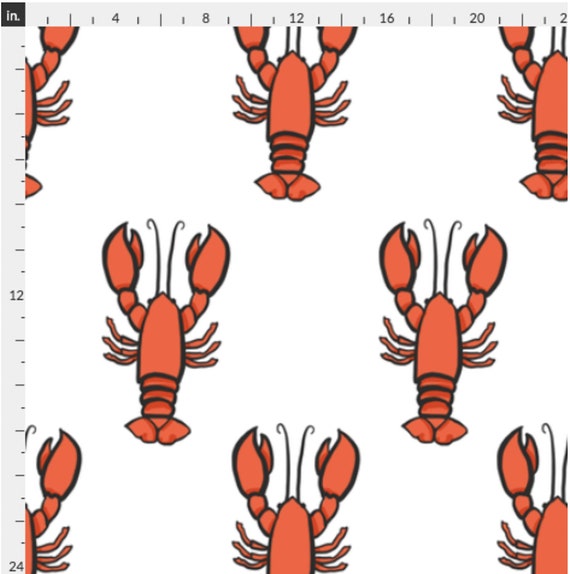Select the full lobster on middle left
570x574 pixels.
pos(166,332)
